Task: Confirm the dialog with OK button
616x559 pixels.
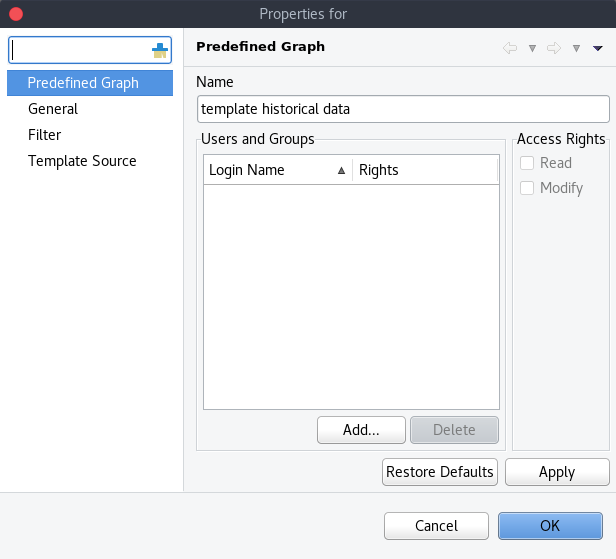Action: click(x=550, y=526)
